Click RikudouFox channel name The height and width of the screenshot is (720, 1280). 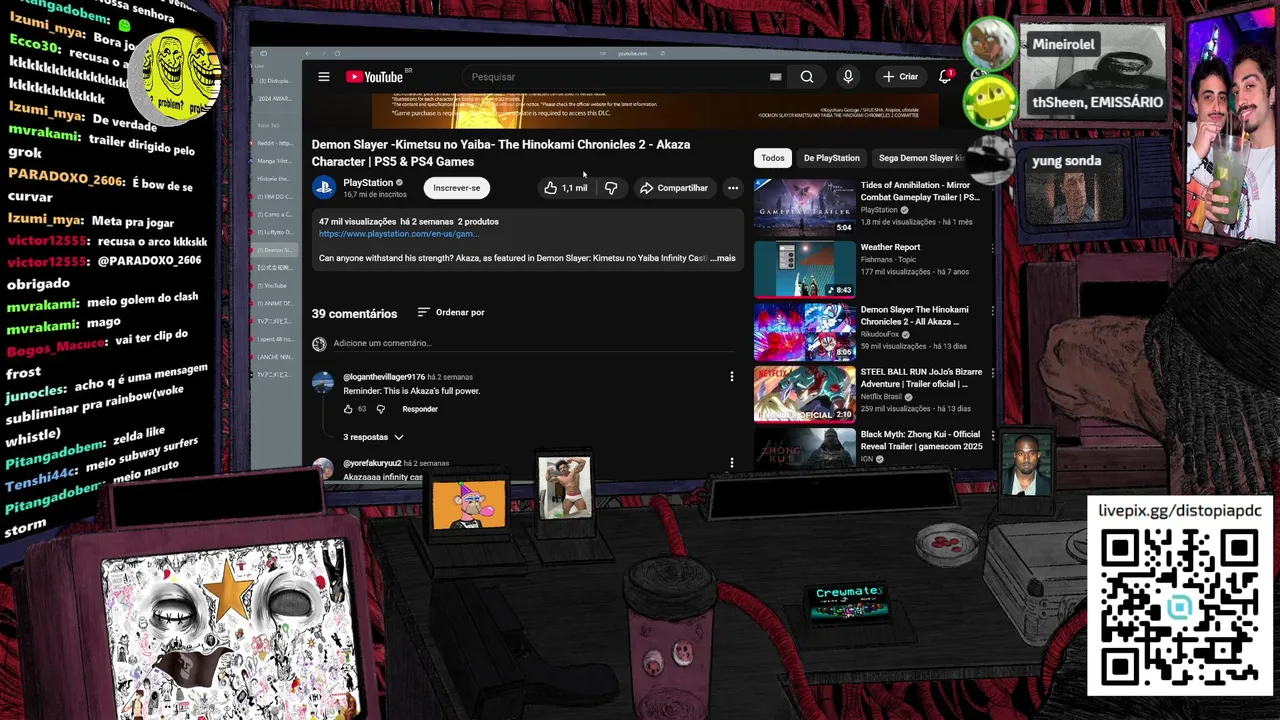pos(880,334)
